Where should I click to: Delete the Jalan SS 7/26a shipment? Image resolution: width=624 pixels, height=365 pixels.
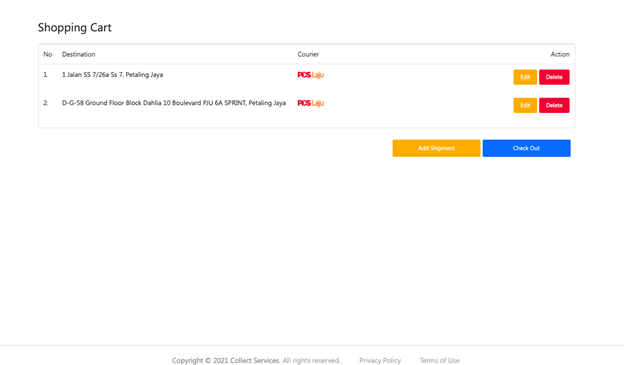[554, 77]
